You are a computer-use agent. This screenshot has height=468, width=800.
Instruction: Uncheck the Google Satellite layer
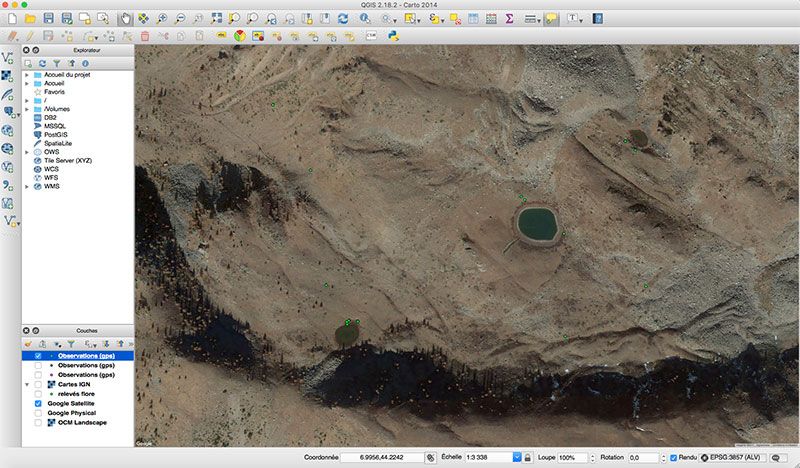(x=38, y=403)
